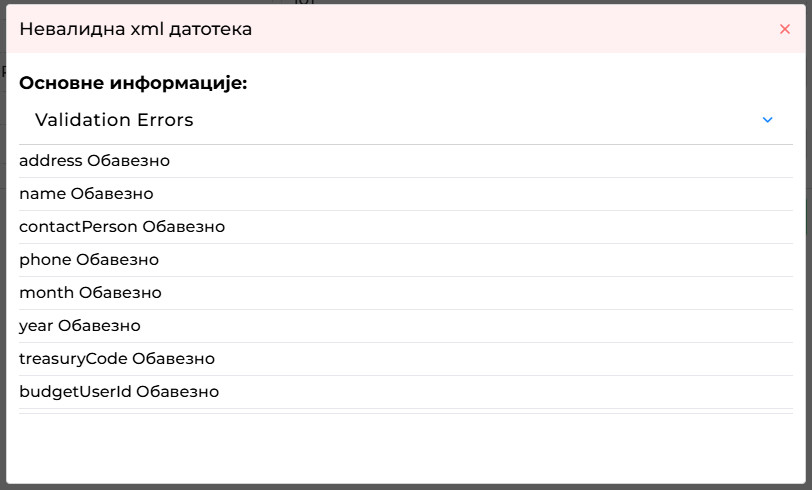Select the "budgetUserId" field name in the list

(75, 392)
